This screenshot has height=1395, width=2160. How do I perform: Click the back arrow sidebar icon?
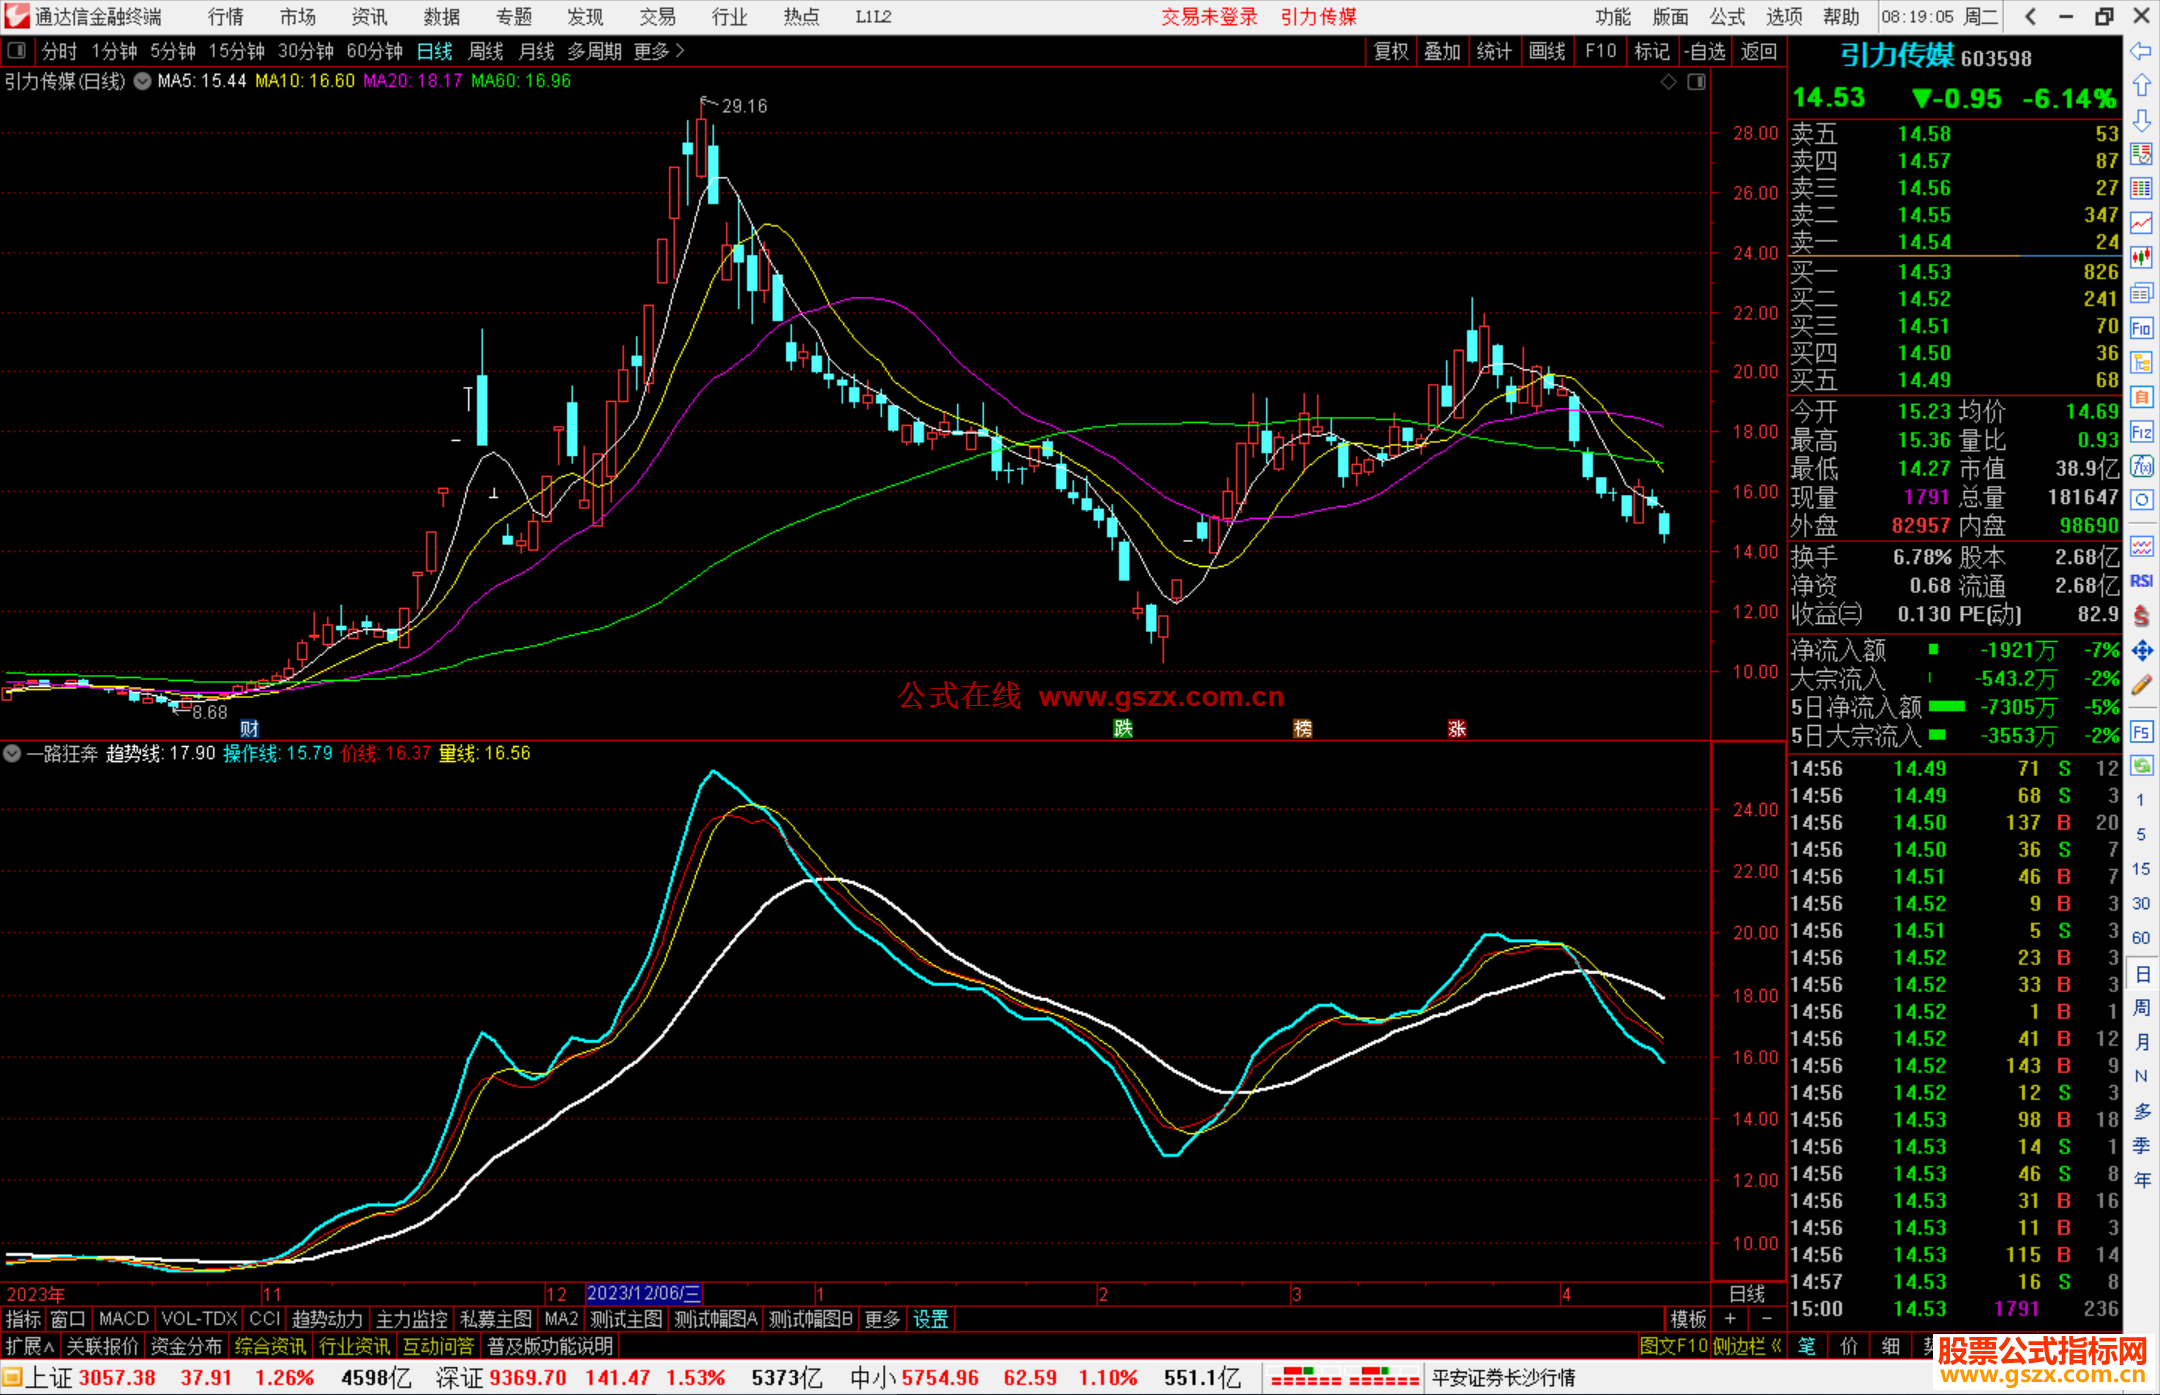pos(2141,51)
